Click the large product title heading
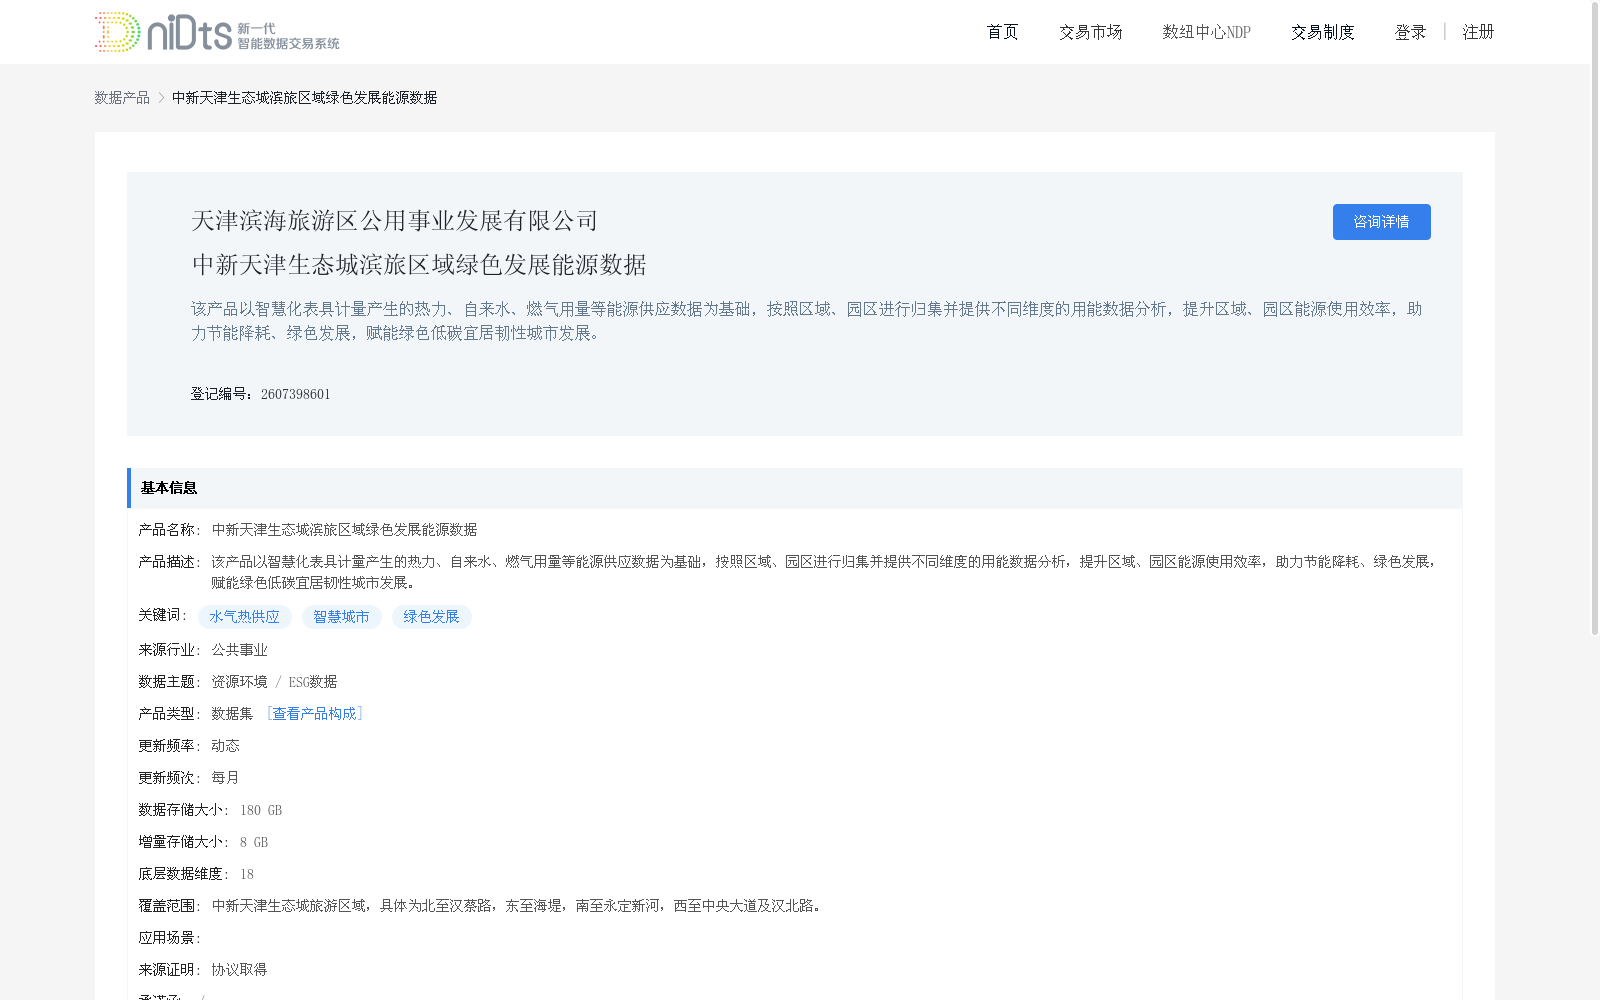 [419, 265]
